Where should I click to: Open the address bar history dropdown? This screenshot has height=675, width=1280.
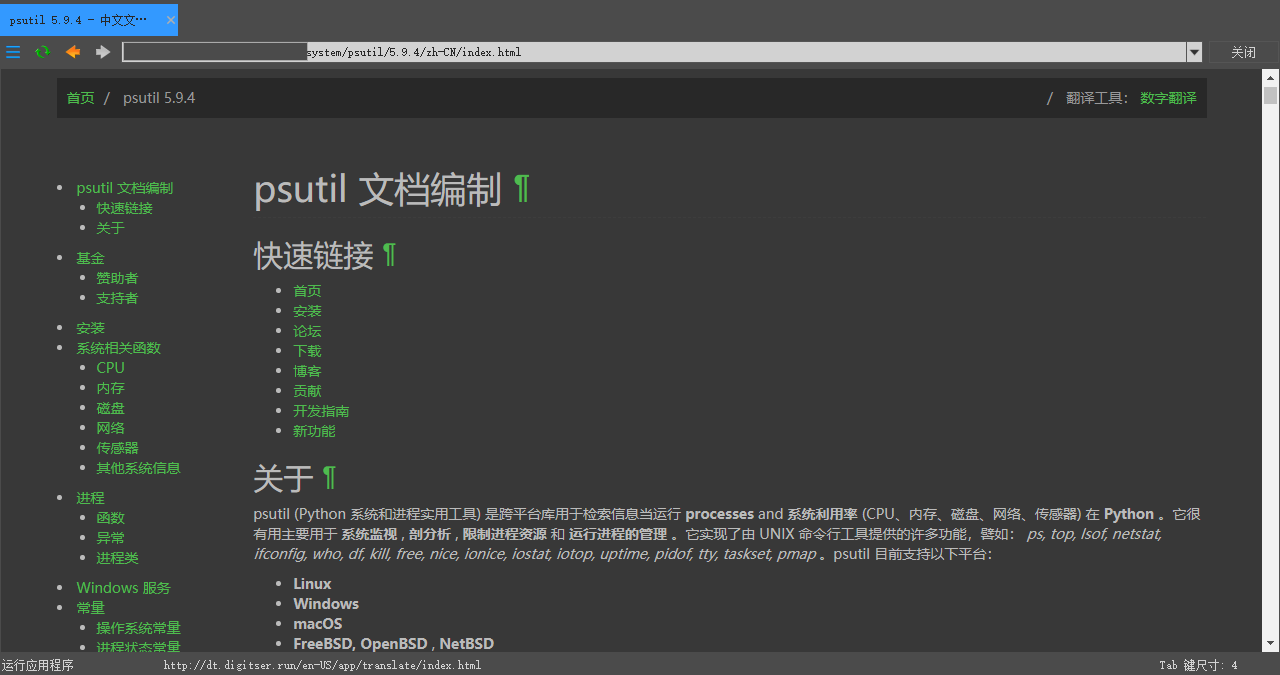coord(1194,51)
